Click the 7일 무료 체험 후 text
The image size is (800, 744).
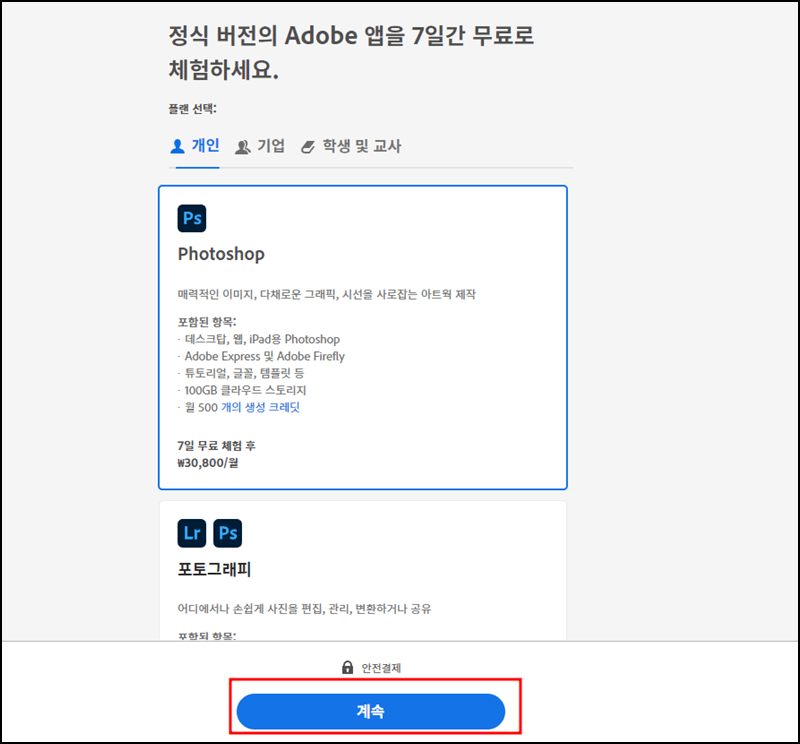[216, 446]
